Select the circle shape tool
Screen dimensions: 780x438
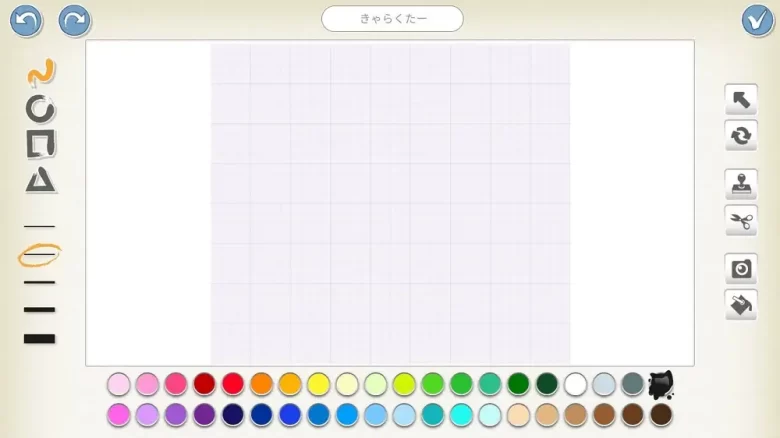tap(40, 108)
